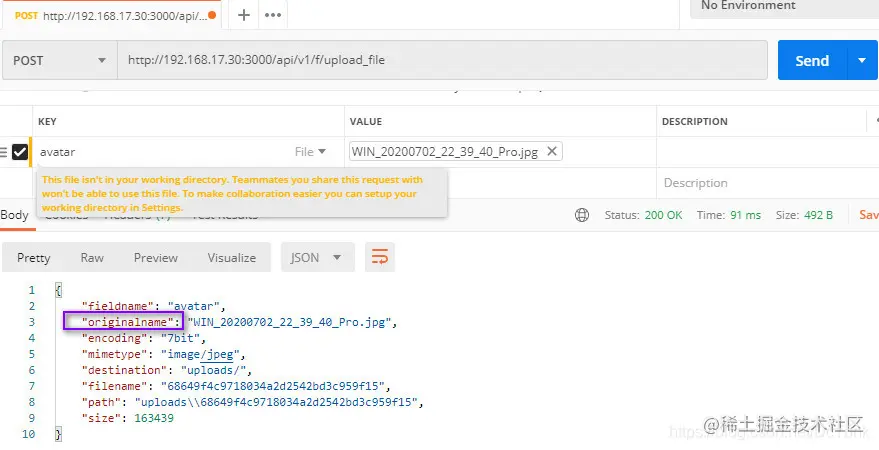
Task: Click the VALUE column header
Action: (366, 122)
